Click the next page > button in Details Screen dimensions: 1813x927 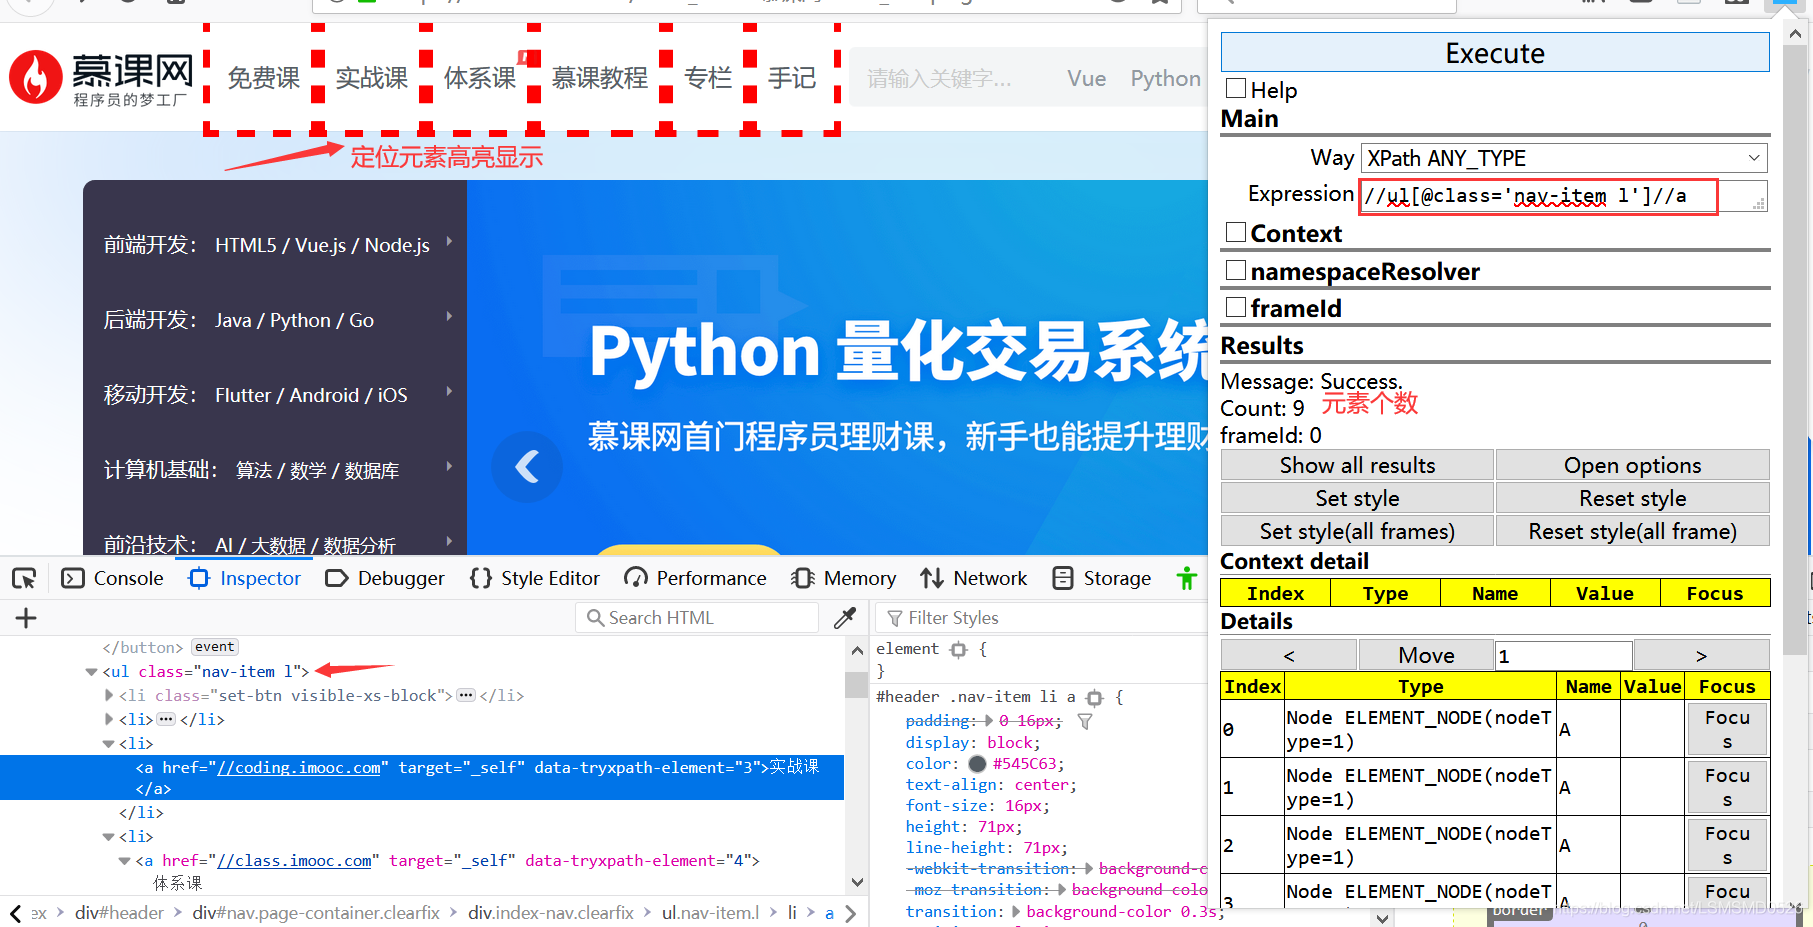[1701, 655]
